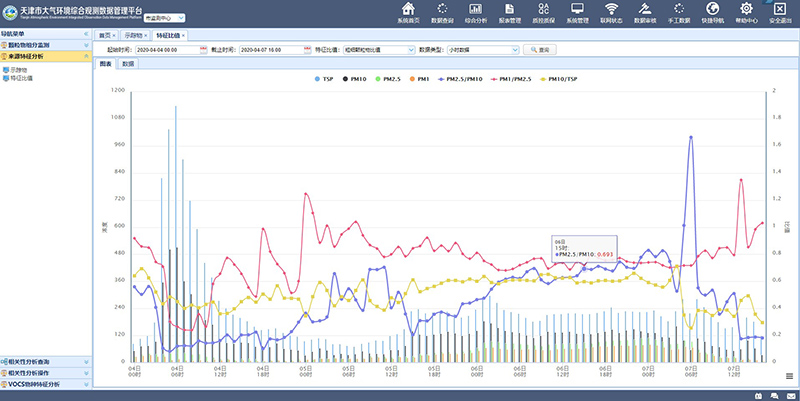Open the chart menu hamburger icon
800x401 pixels.
click(788, 376)
